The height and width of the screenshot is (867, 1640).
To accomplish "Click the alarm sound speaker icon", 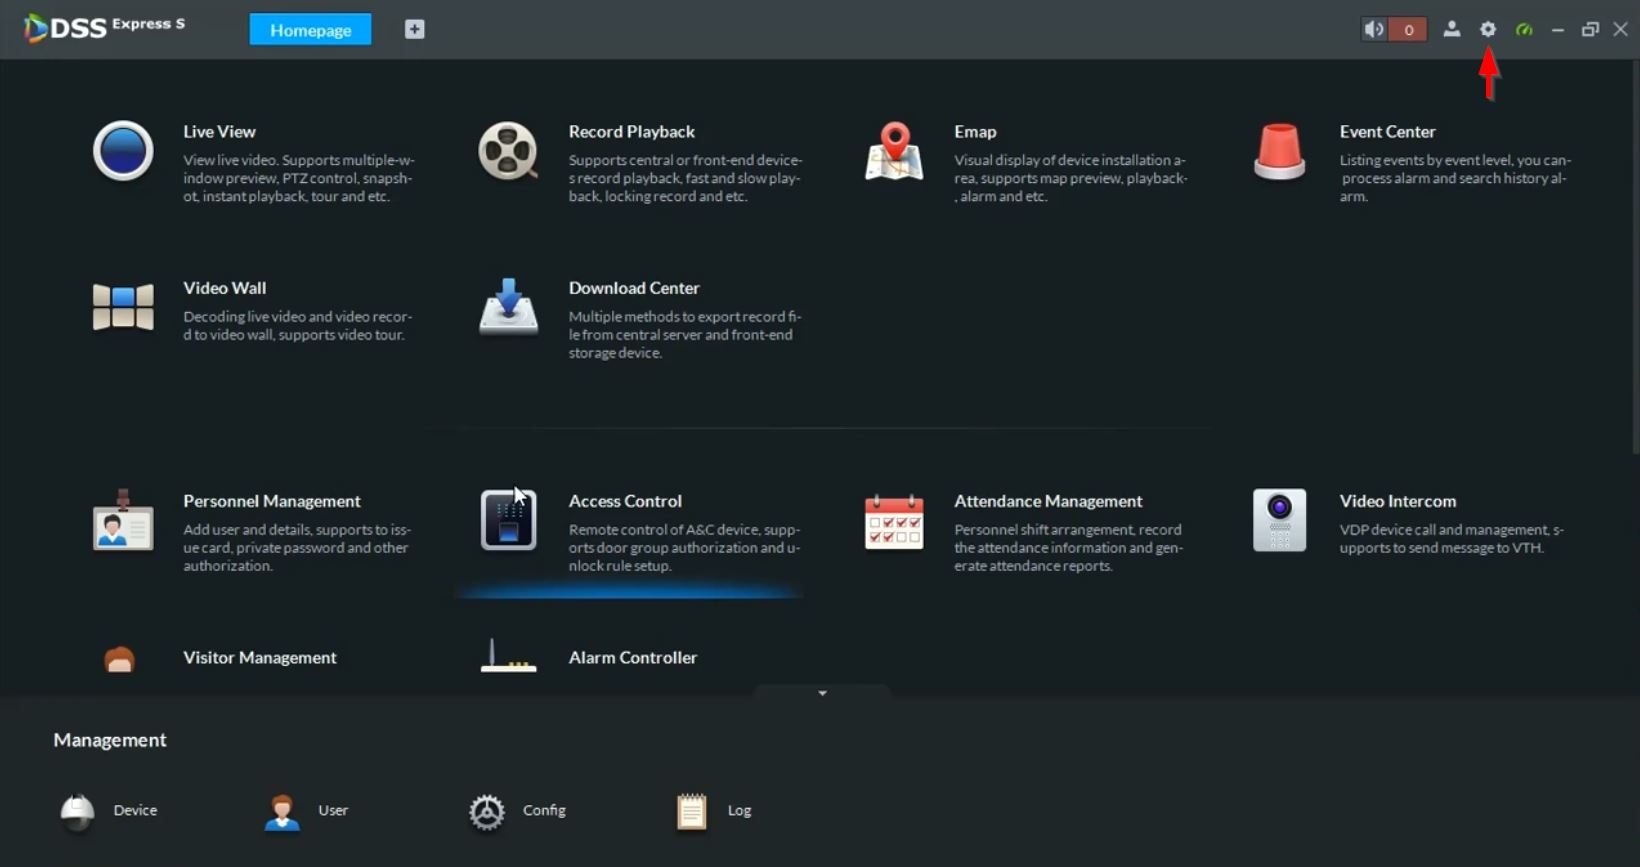I will click(1375, 29).
